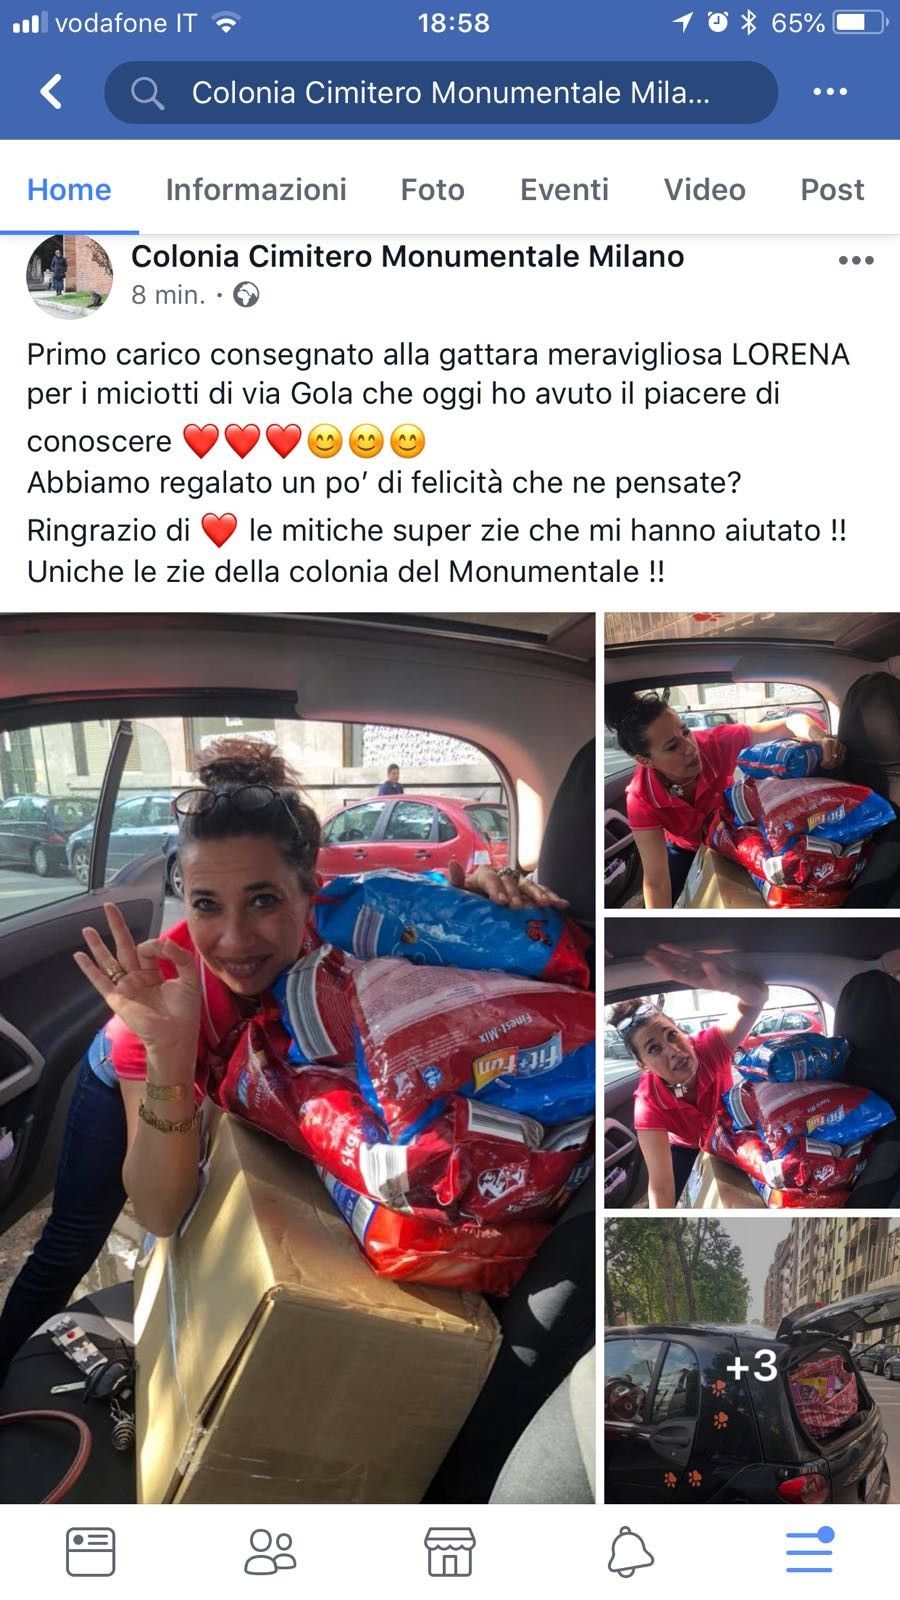The height and width of the screenshot is (1600, 900).
Task: Open post options three-dots menu
Action: (856, 261)
